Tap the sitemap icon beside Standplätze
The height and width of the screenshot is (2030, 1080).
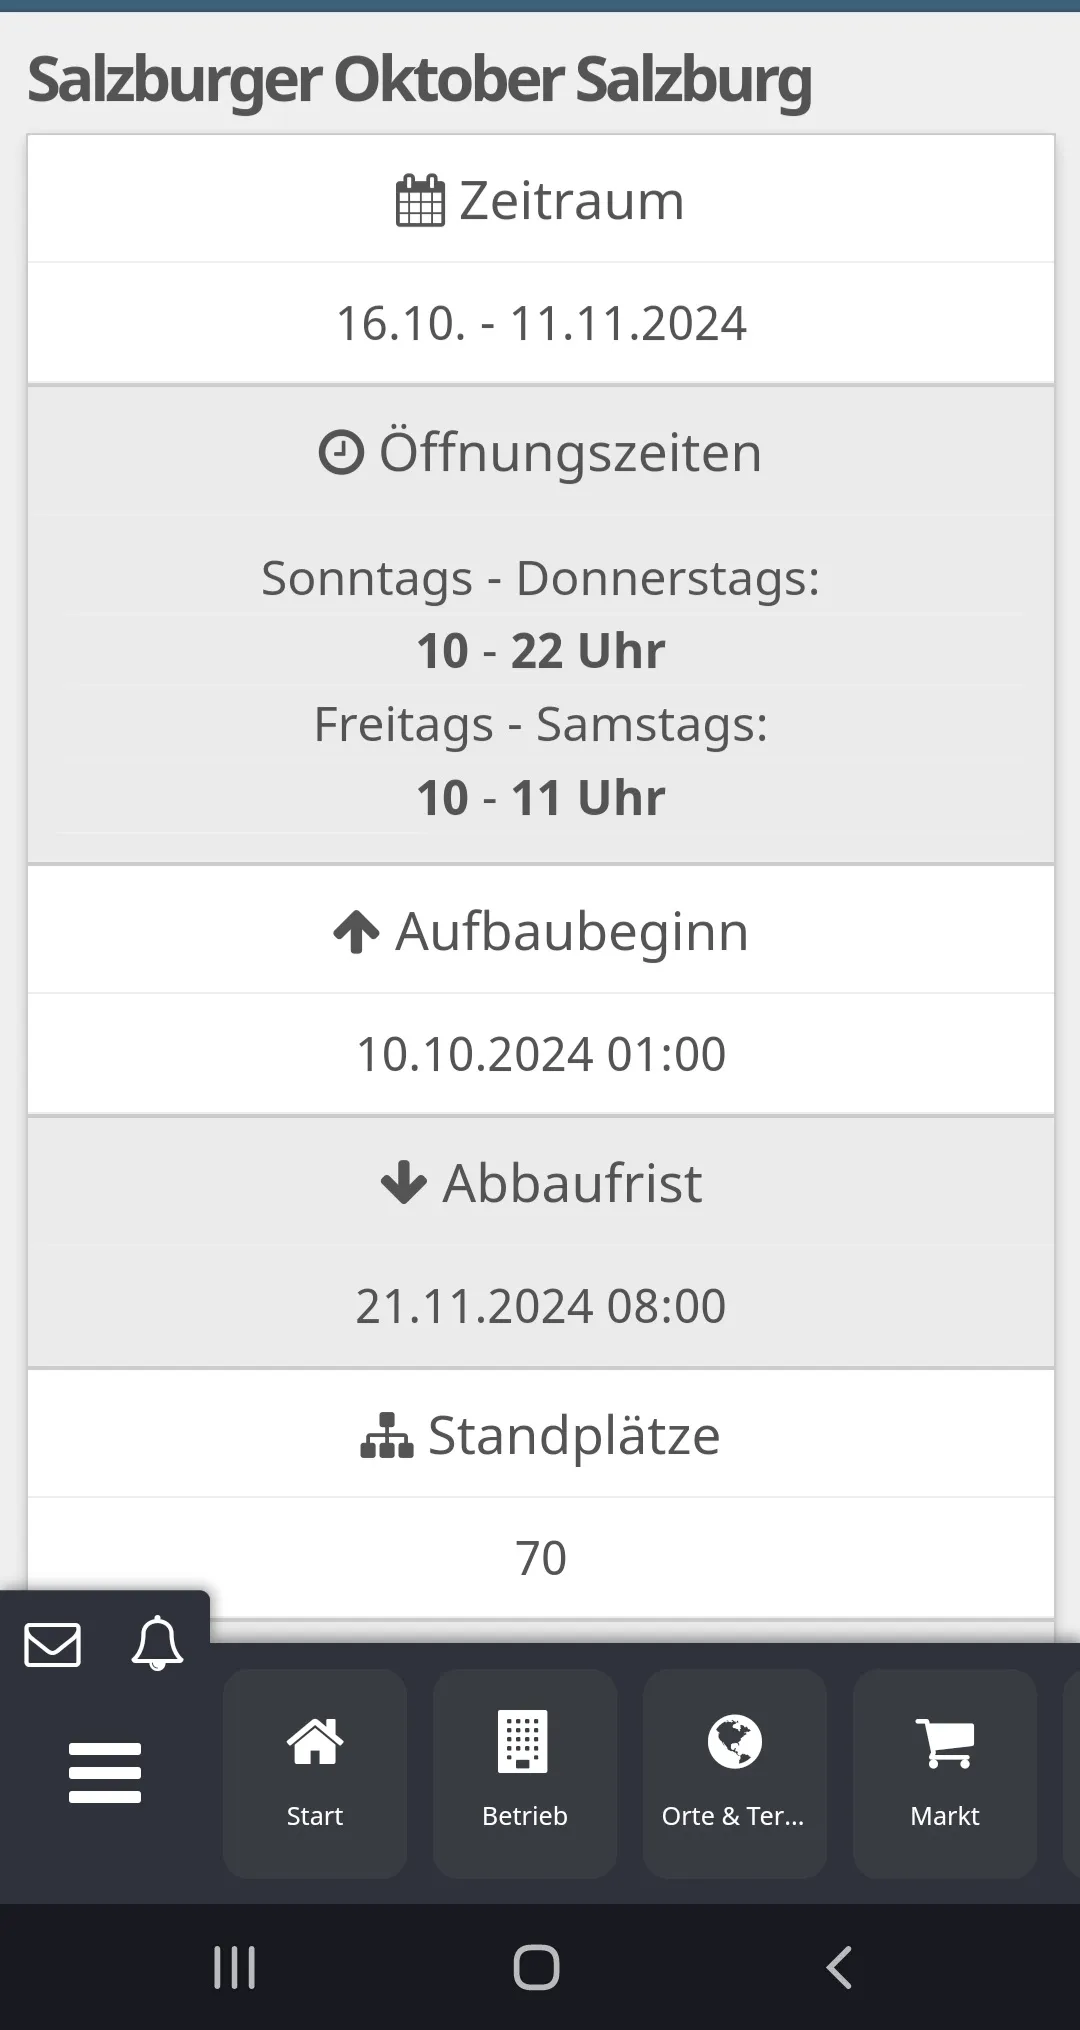point(386,1436)
